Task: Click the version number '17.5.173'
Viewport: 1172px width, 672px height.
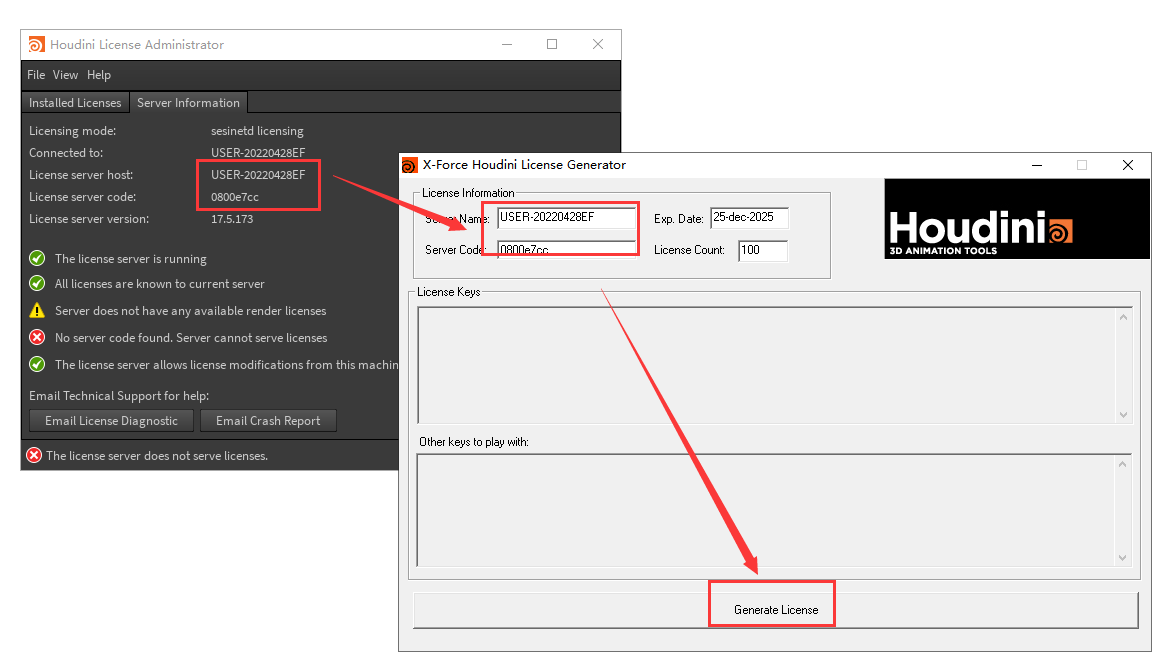Action: 232,219
